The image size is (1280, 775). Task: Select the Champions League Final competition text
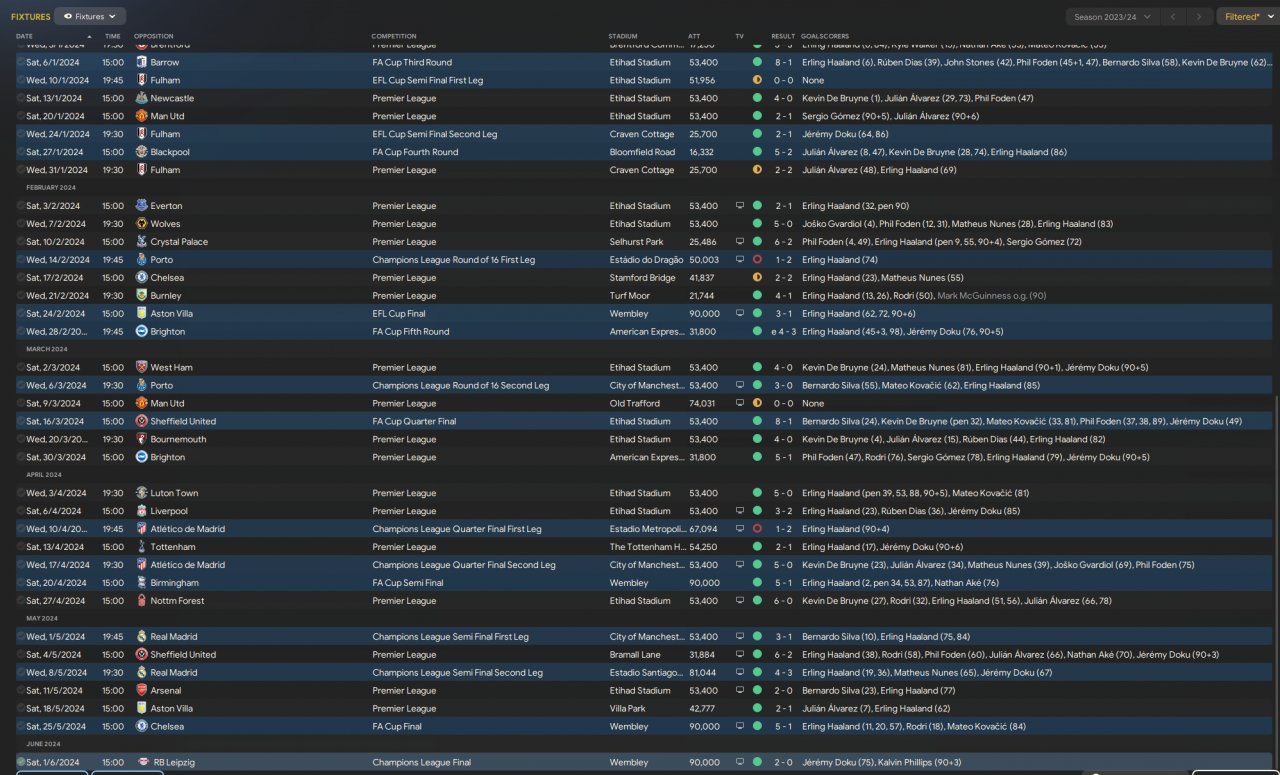click(x=421, y=763)
